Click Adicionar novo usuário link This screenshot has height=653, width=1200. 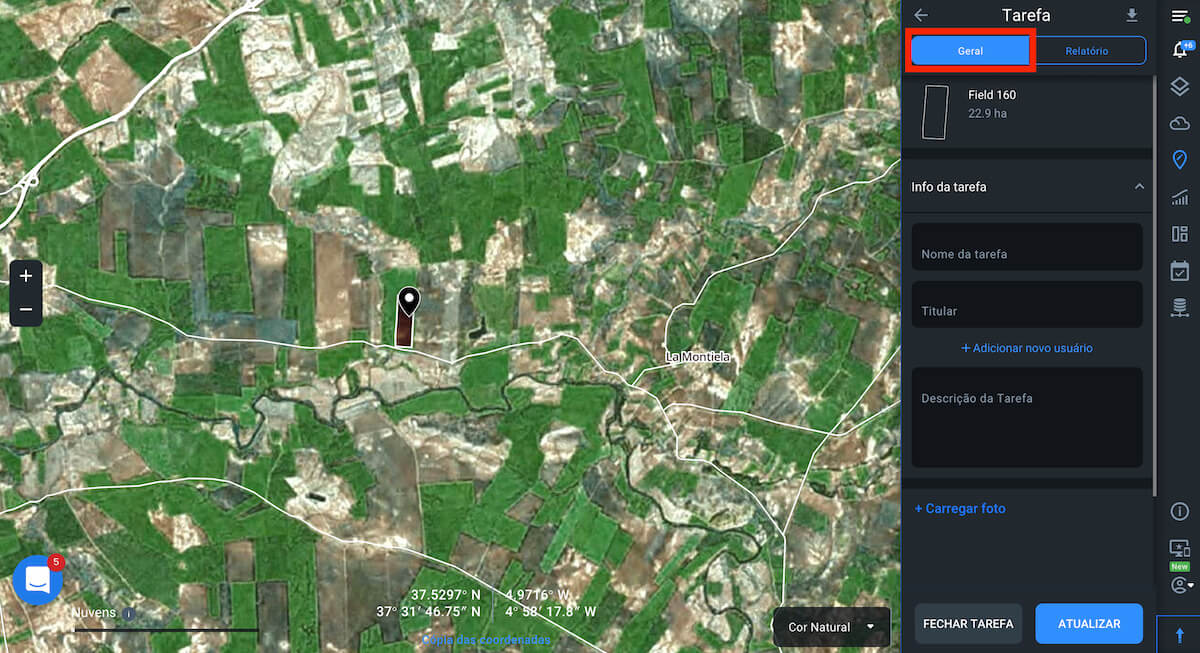tap(1027, 348)
